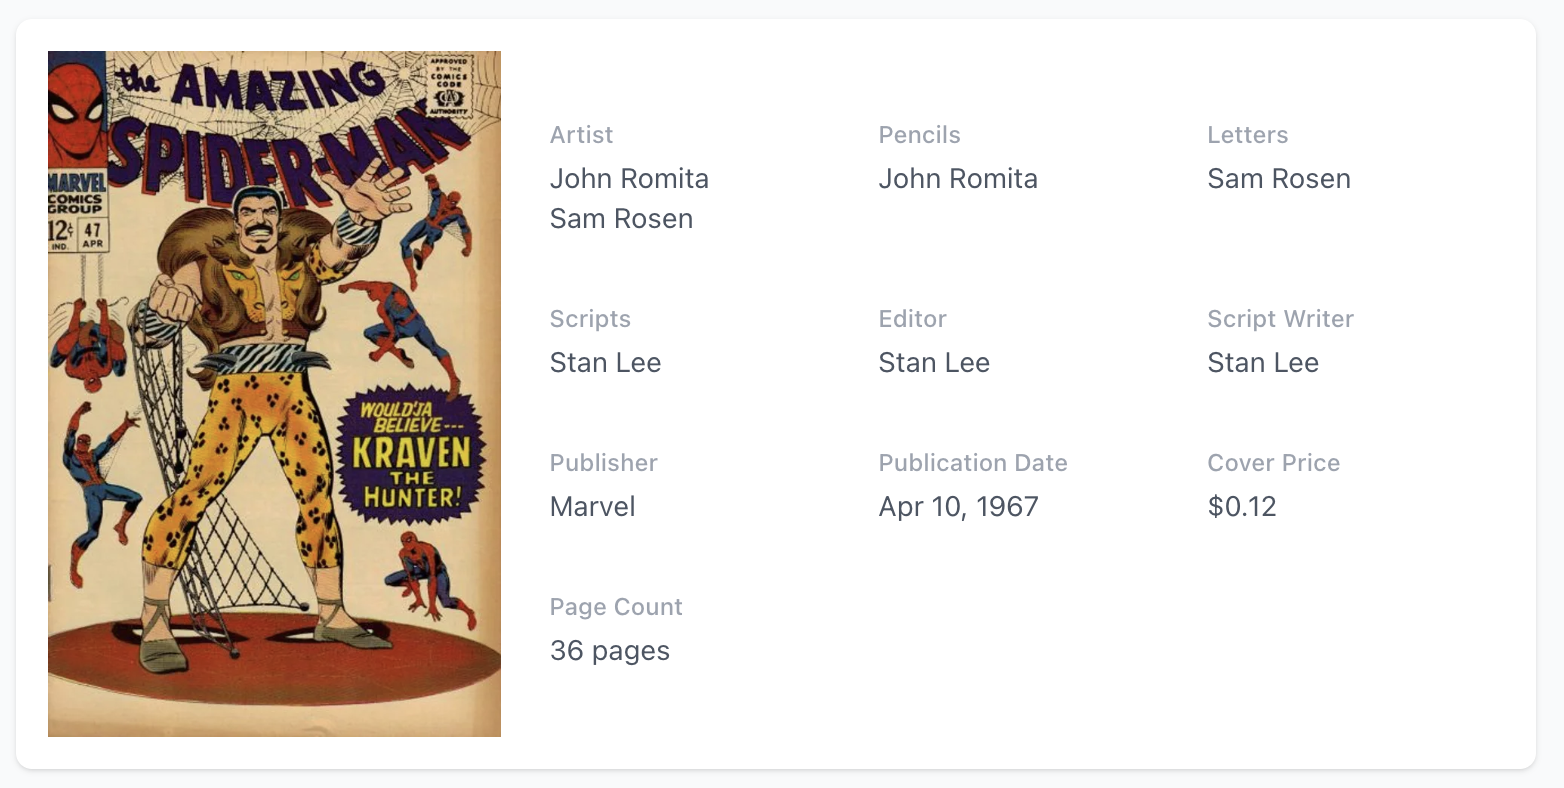Click the Page Count label
Viewport: 1564px width, 788px height.
point(616,607)
